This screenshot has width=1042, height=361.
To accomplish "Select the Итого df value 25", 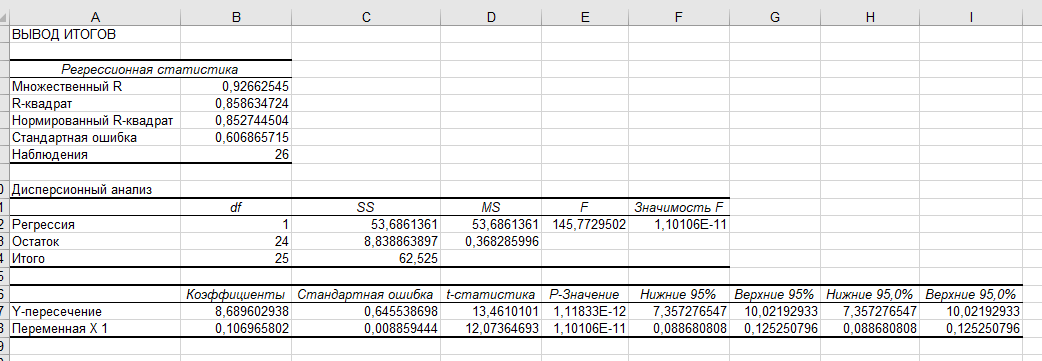I will [236, 259].
